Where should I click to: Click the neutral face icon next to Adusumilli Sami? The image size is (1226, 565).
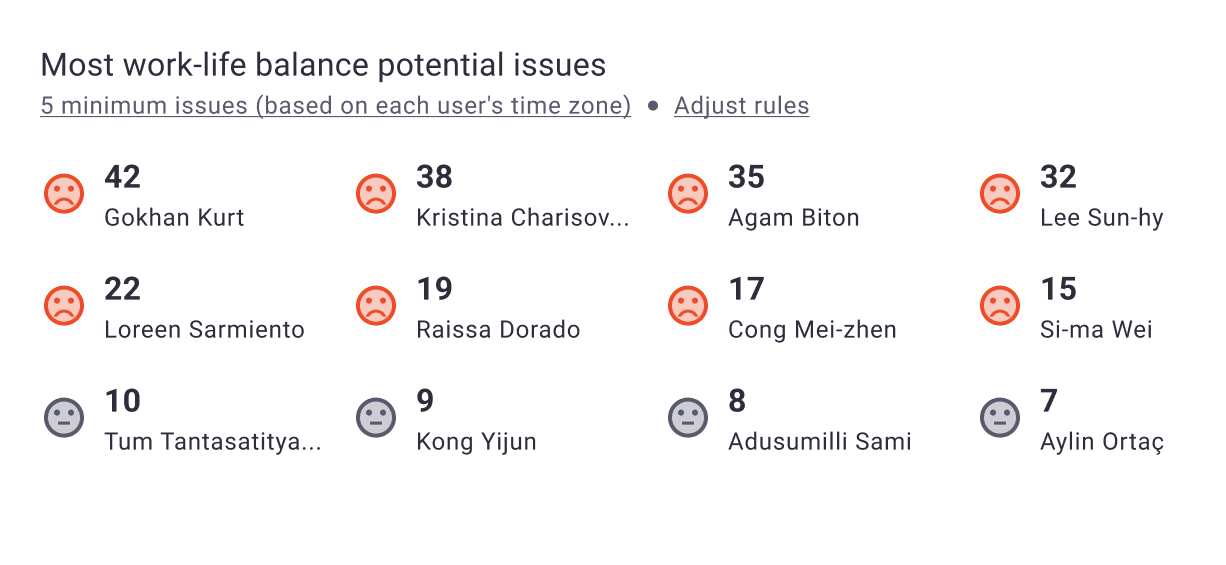(688, 417)
